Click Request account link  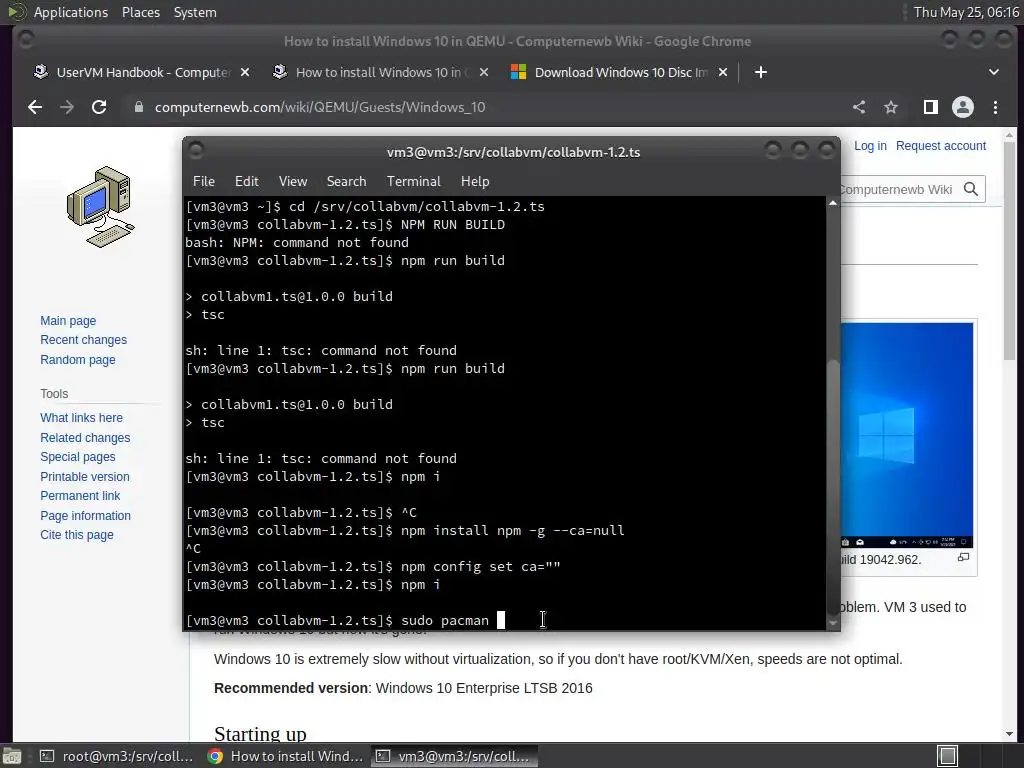pyautogui.click(x=940, y=146)
